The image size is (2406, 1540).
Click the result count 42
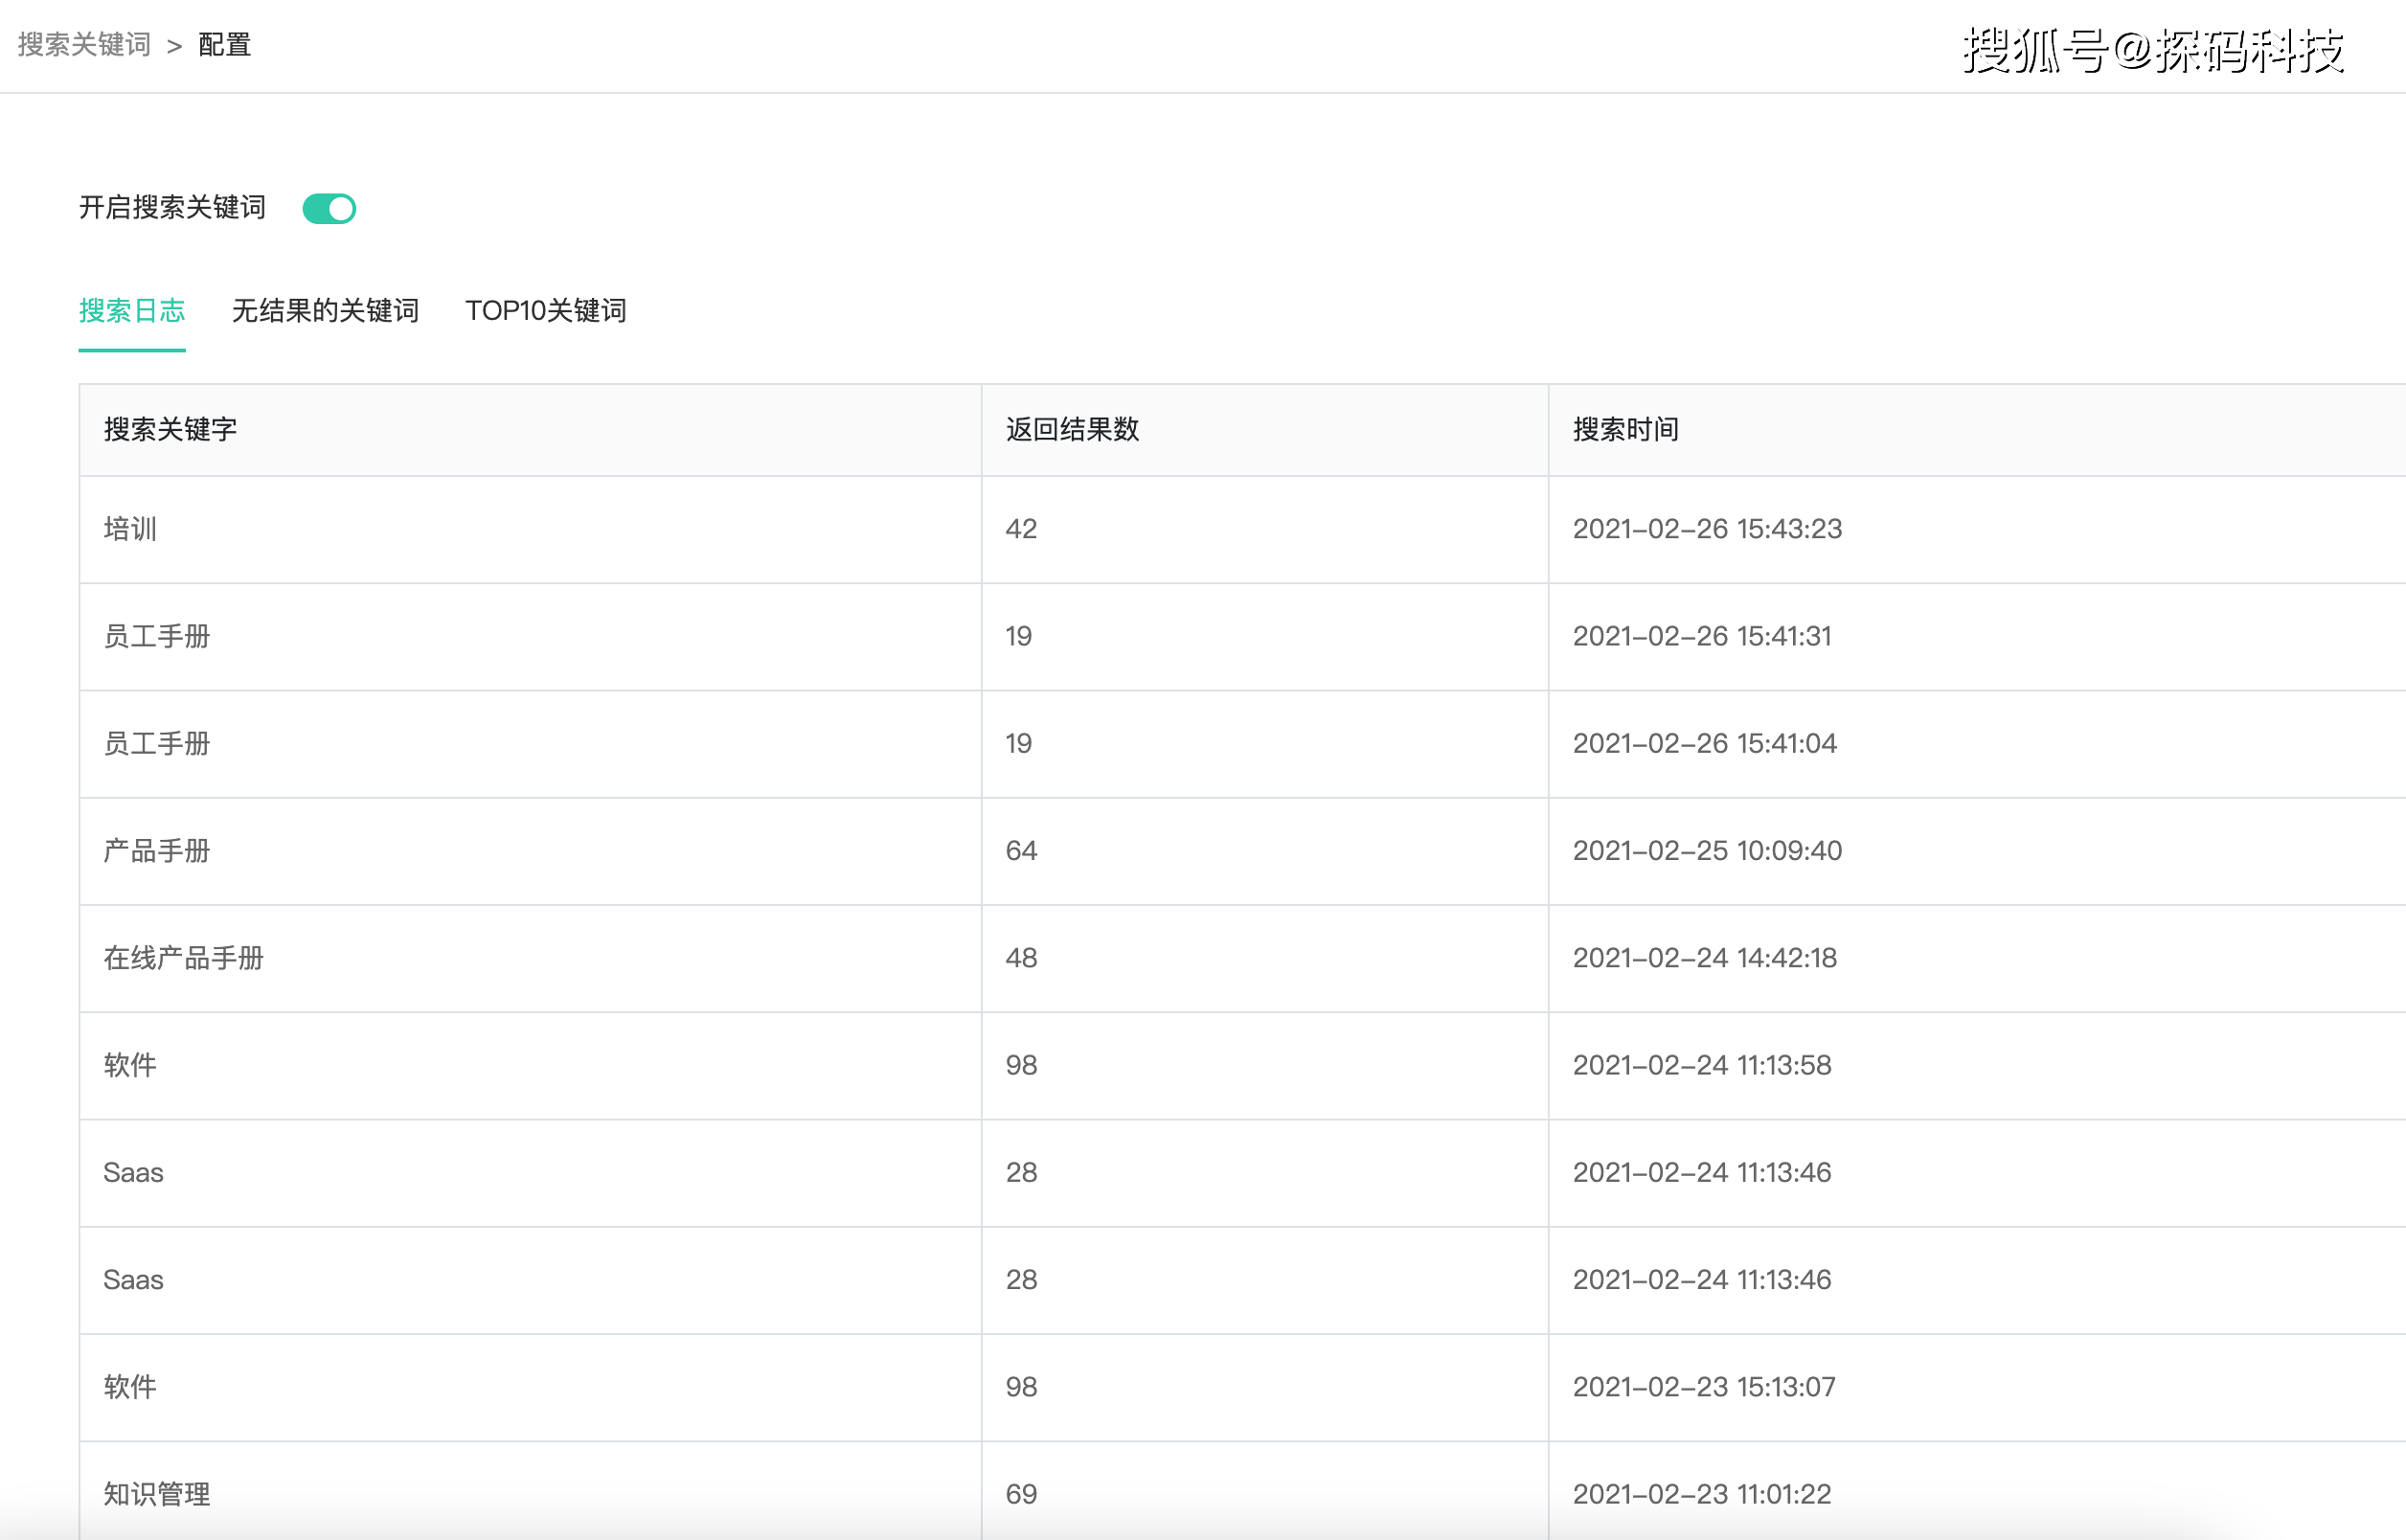(1021, 529)
